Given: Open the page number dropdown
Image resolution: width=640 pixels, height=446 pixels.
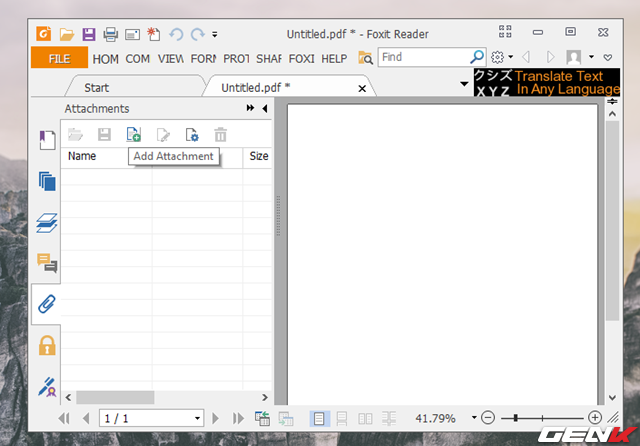Looking at the screenshot, I should (197, 418).
